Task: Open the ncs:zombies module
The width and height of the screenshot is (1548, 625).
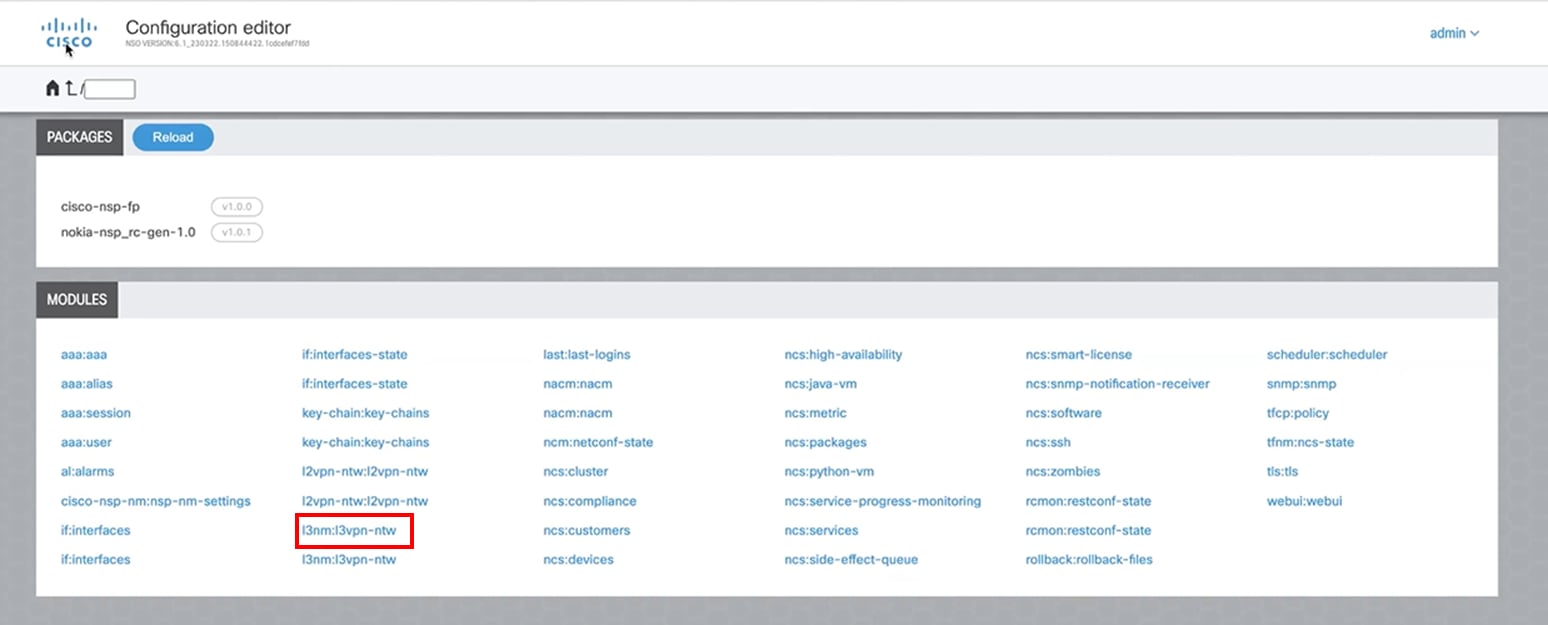Action: 1062,471
